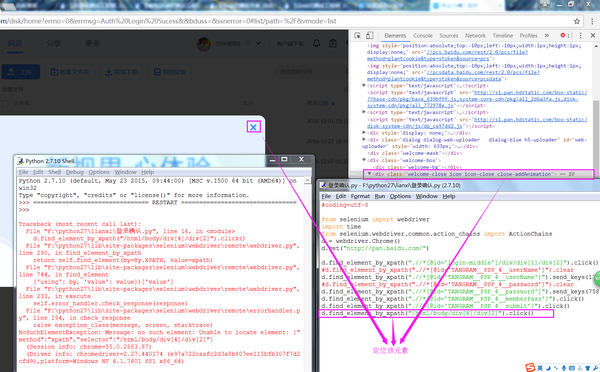Sort by modified date using the blue arrow
Screen dimensions: 600x372
(x=333, y=103)
